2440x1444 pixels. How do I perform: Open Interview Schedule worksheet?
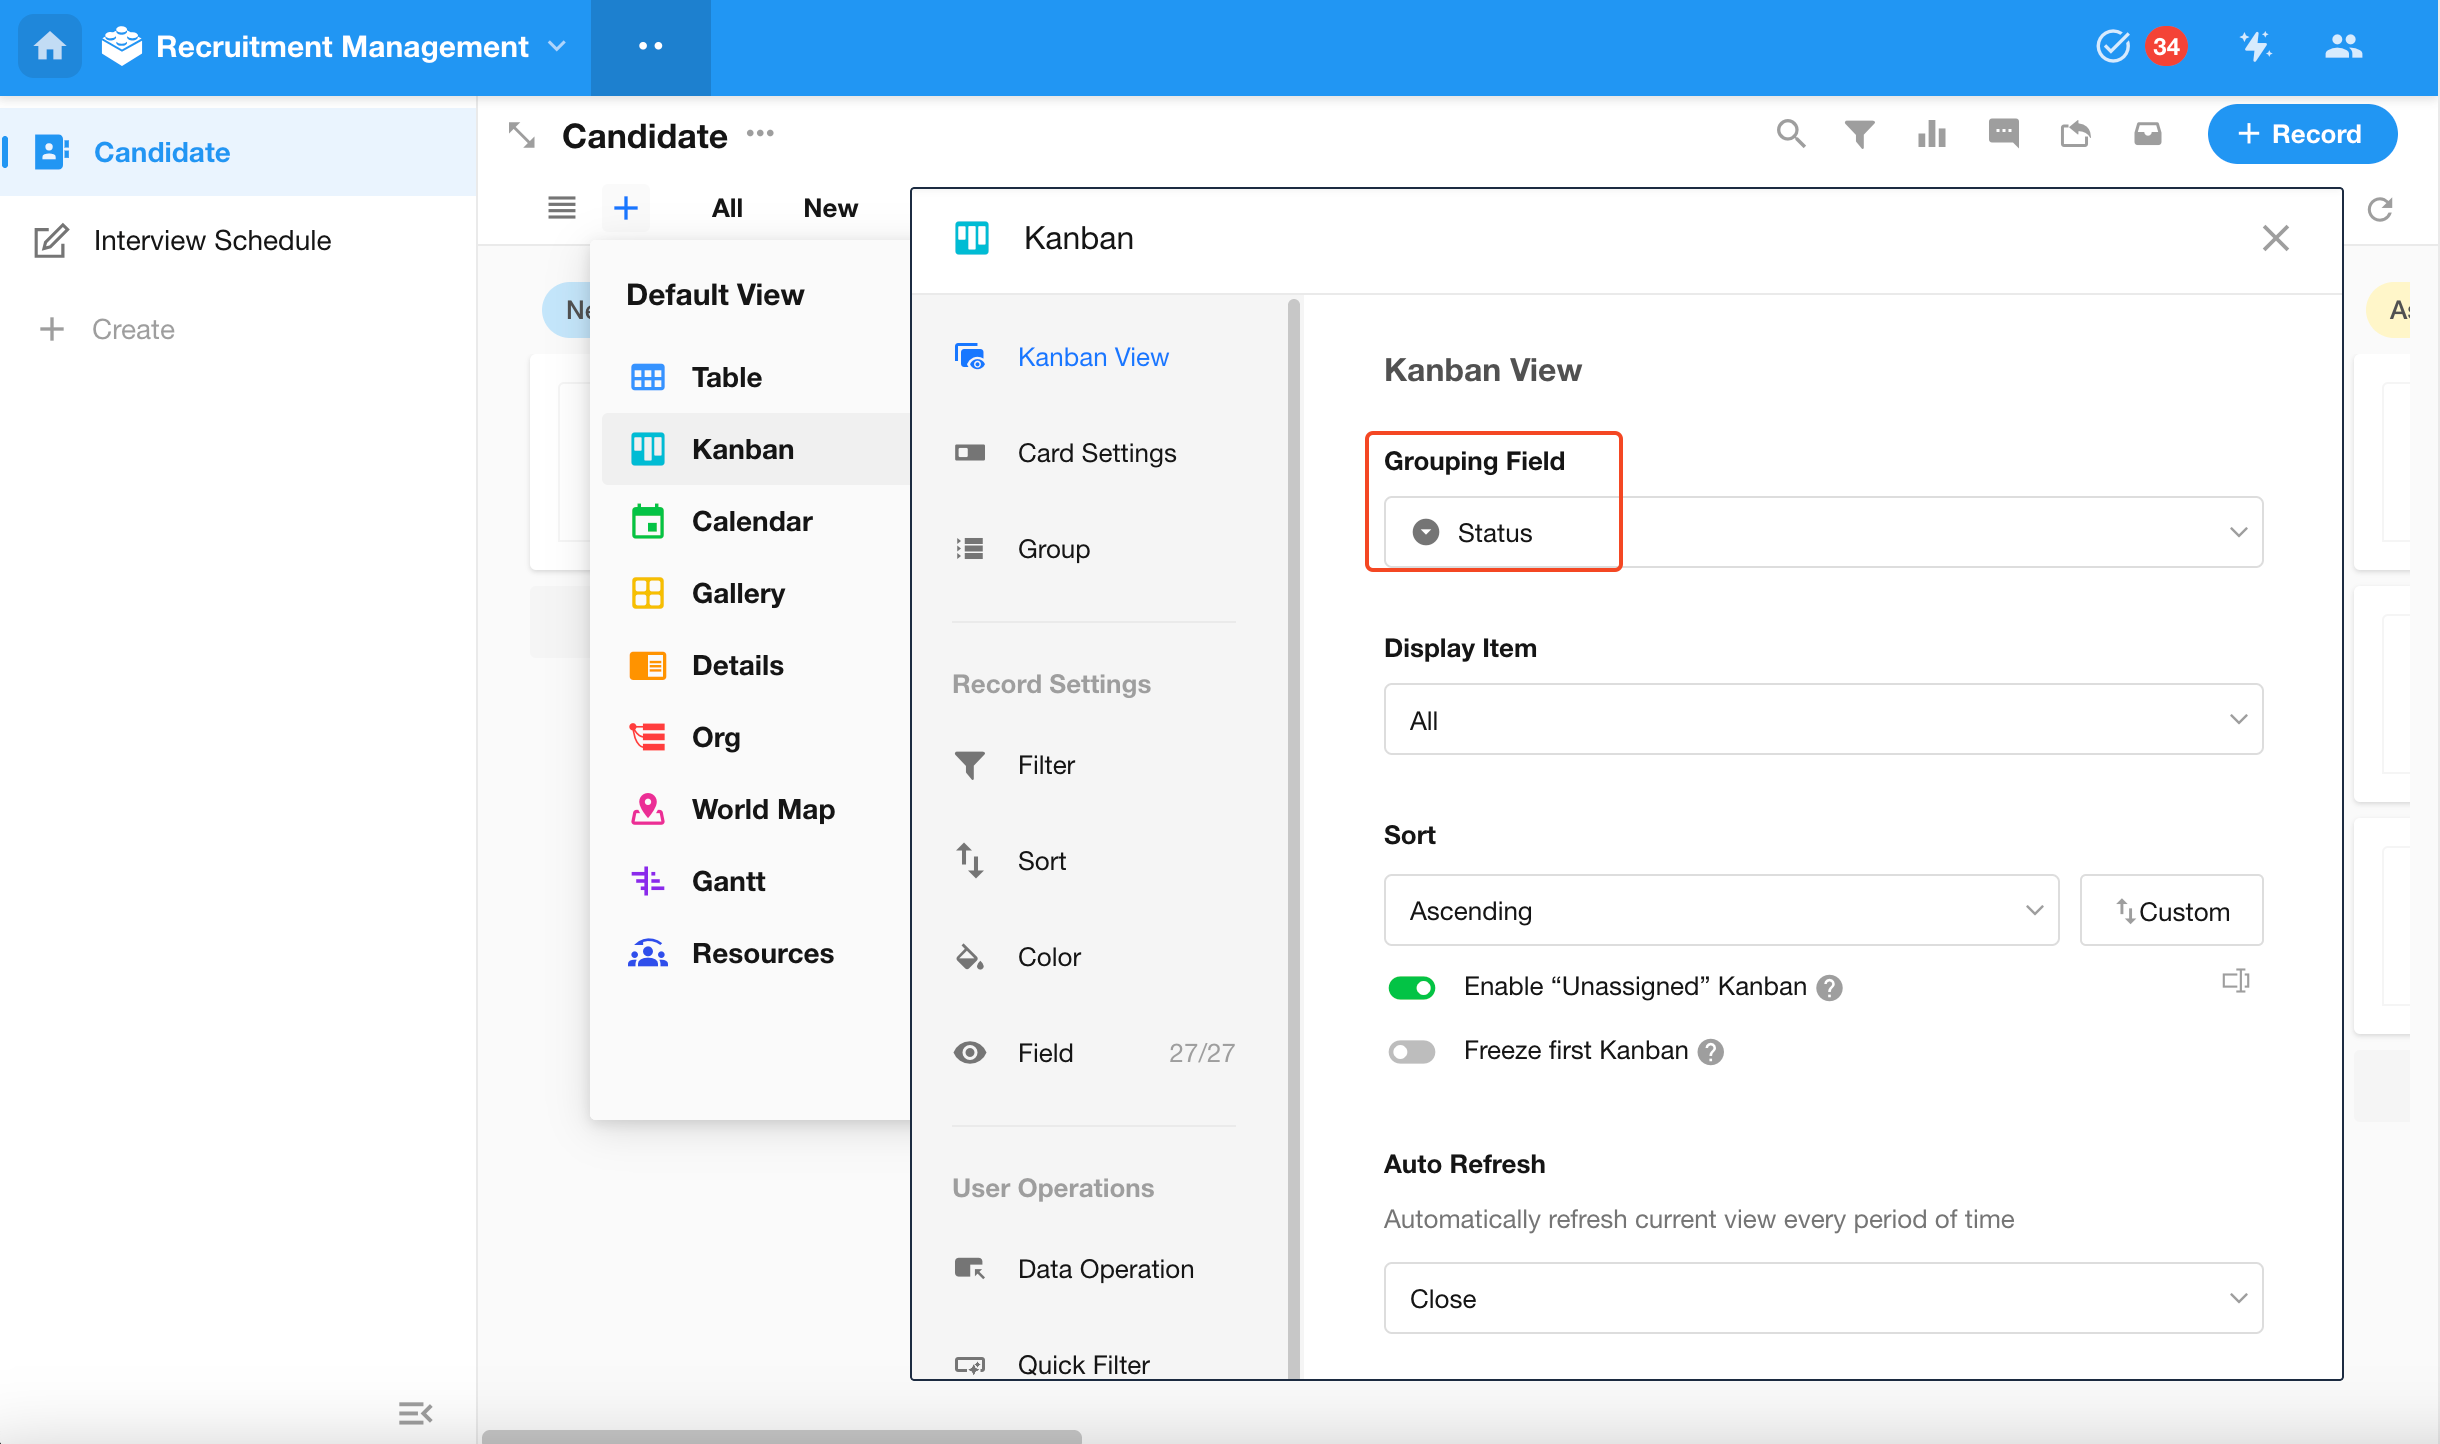[x=238, y=240]
